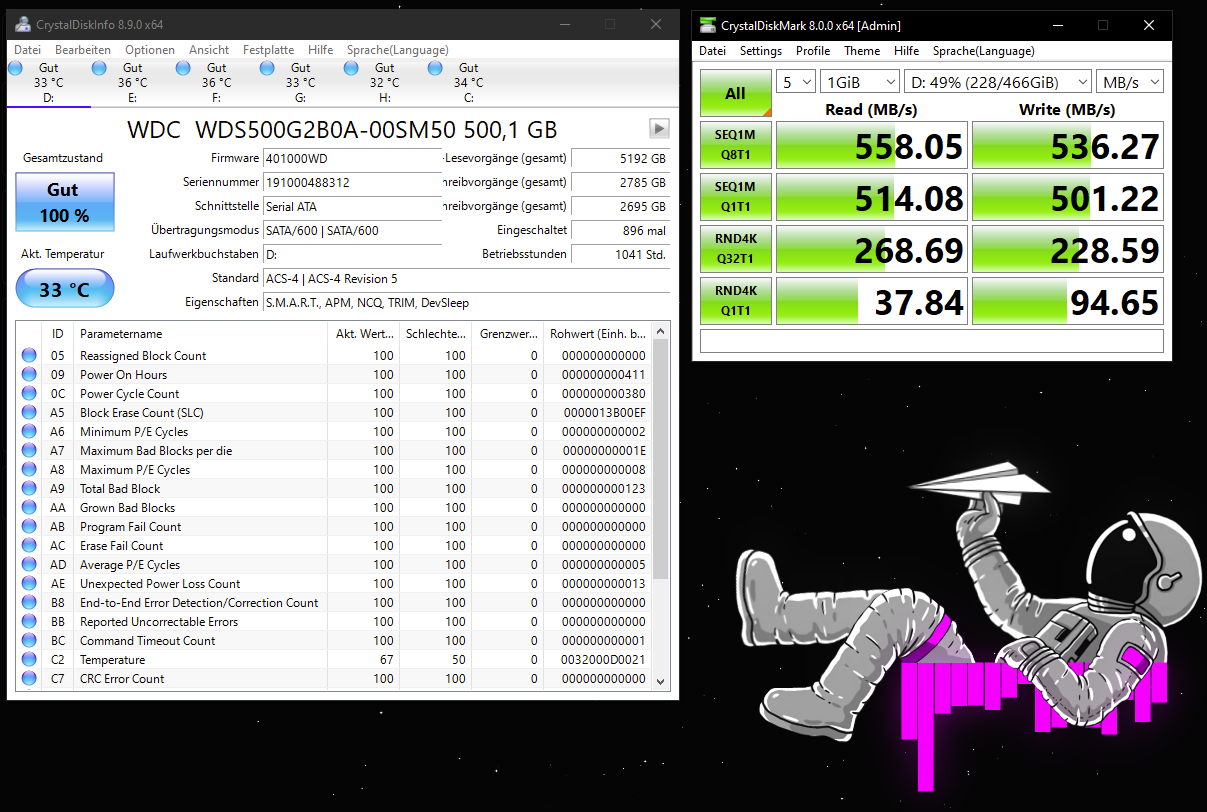Click the Parametername column header
This screenshot has width=1207, height=812.
[201, 333]
